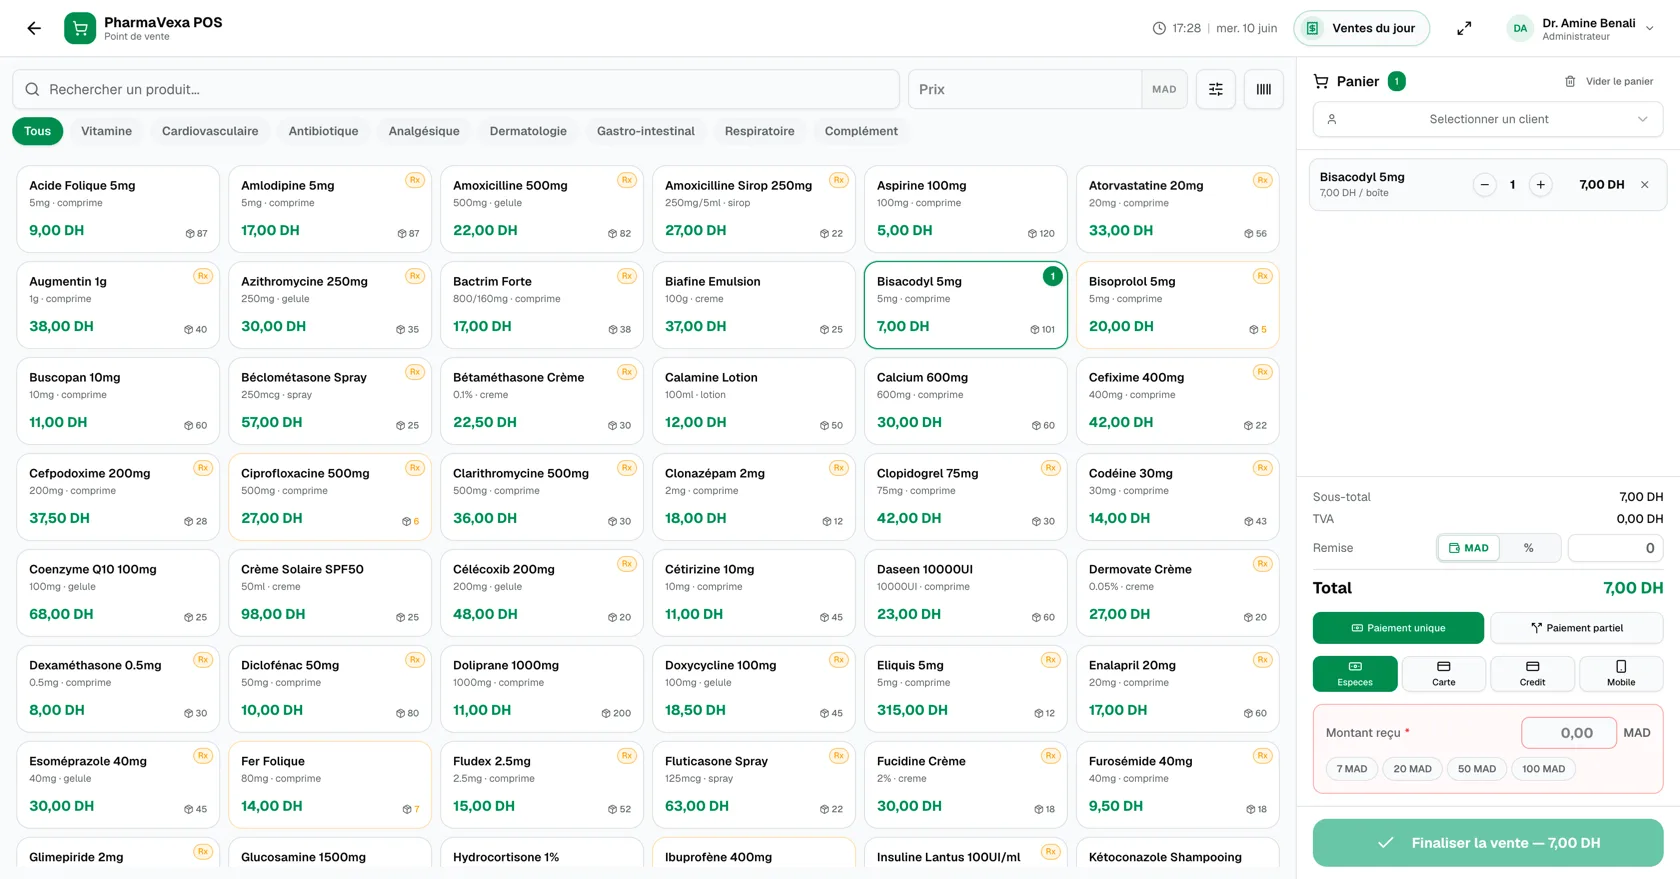Decrease Bisacodyl 5mg quantity
The width and height of the screenshot is (1680, 879).
pos(1485,184)
